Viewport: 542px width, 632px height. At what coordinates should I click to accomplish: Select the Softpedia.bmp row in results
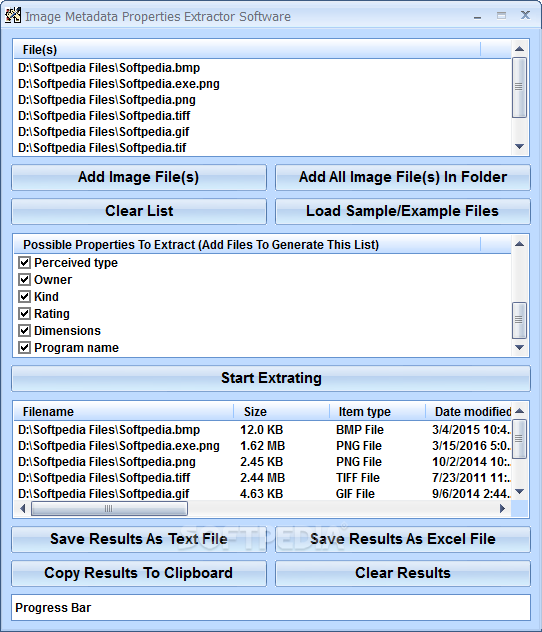click(263, 430)
